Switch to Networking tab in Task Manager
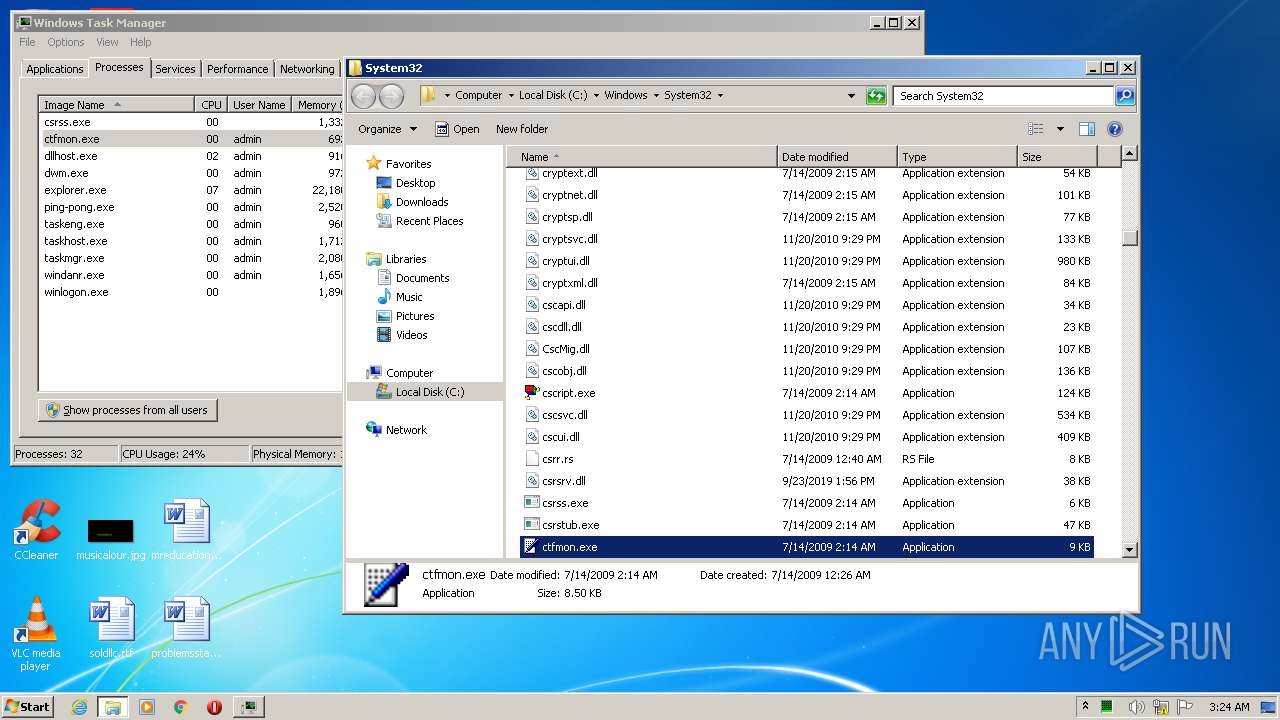Image resolution: width=1280 pixels, height=720 pixels. pyautogui.click(x=307, y=69)
